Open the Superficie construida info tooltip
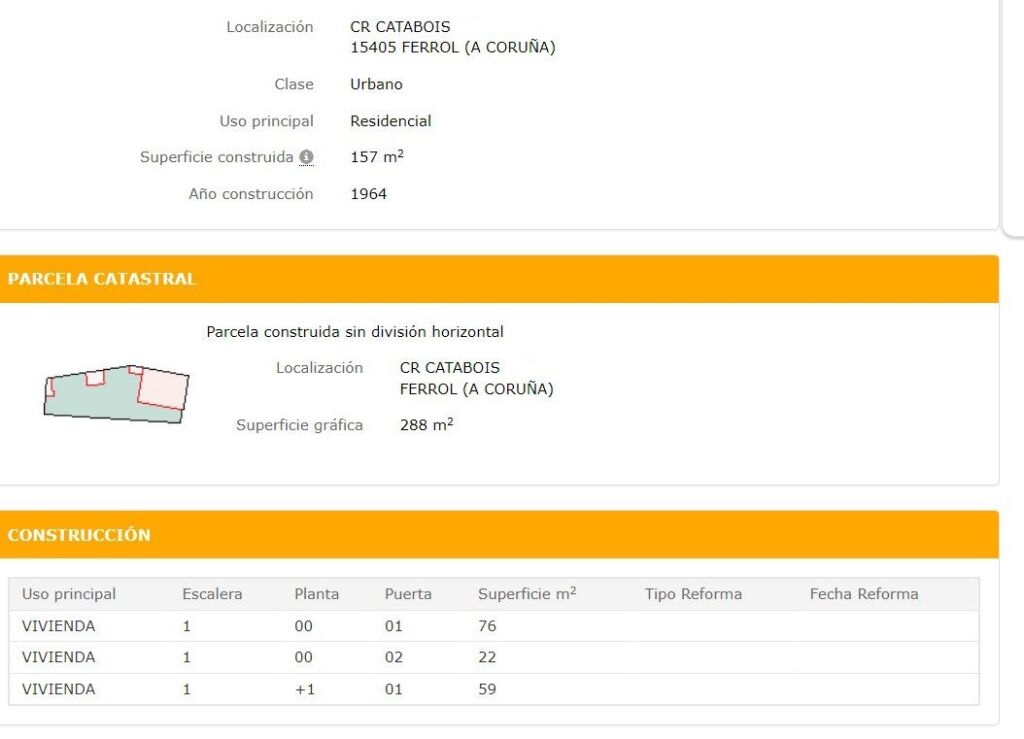The height and width of the screenshot is (739, 1024). pos(306,156)
